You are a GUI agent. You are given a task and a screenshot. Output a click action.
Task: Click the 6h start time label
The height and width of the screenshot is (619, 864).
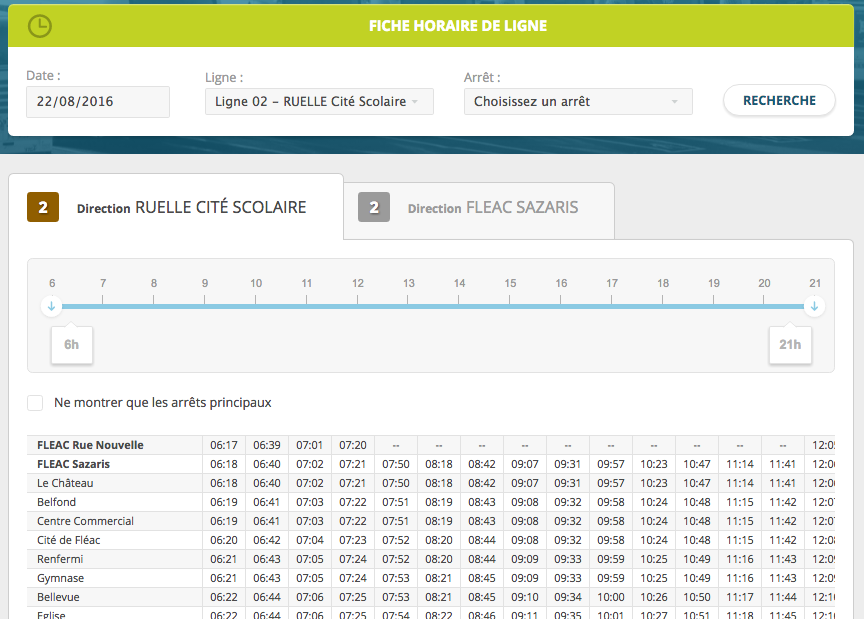click(x=72, y=344)
